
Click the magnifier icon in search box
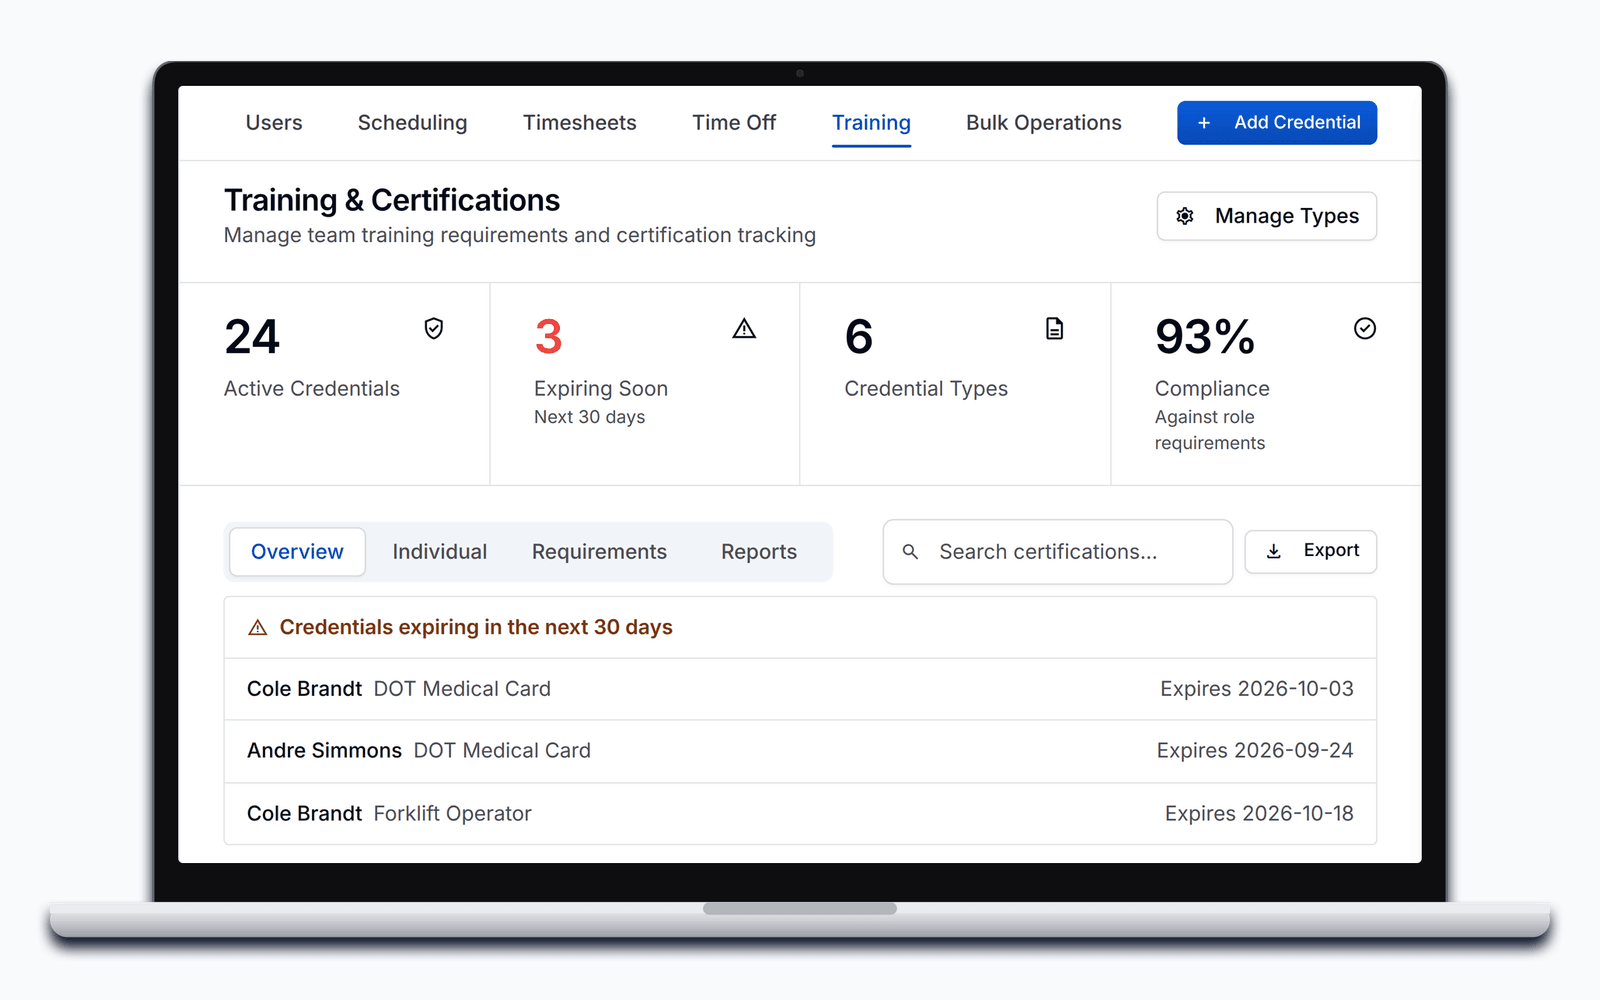[x=910, y=552]
